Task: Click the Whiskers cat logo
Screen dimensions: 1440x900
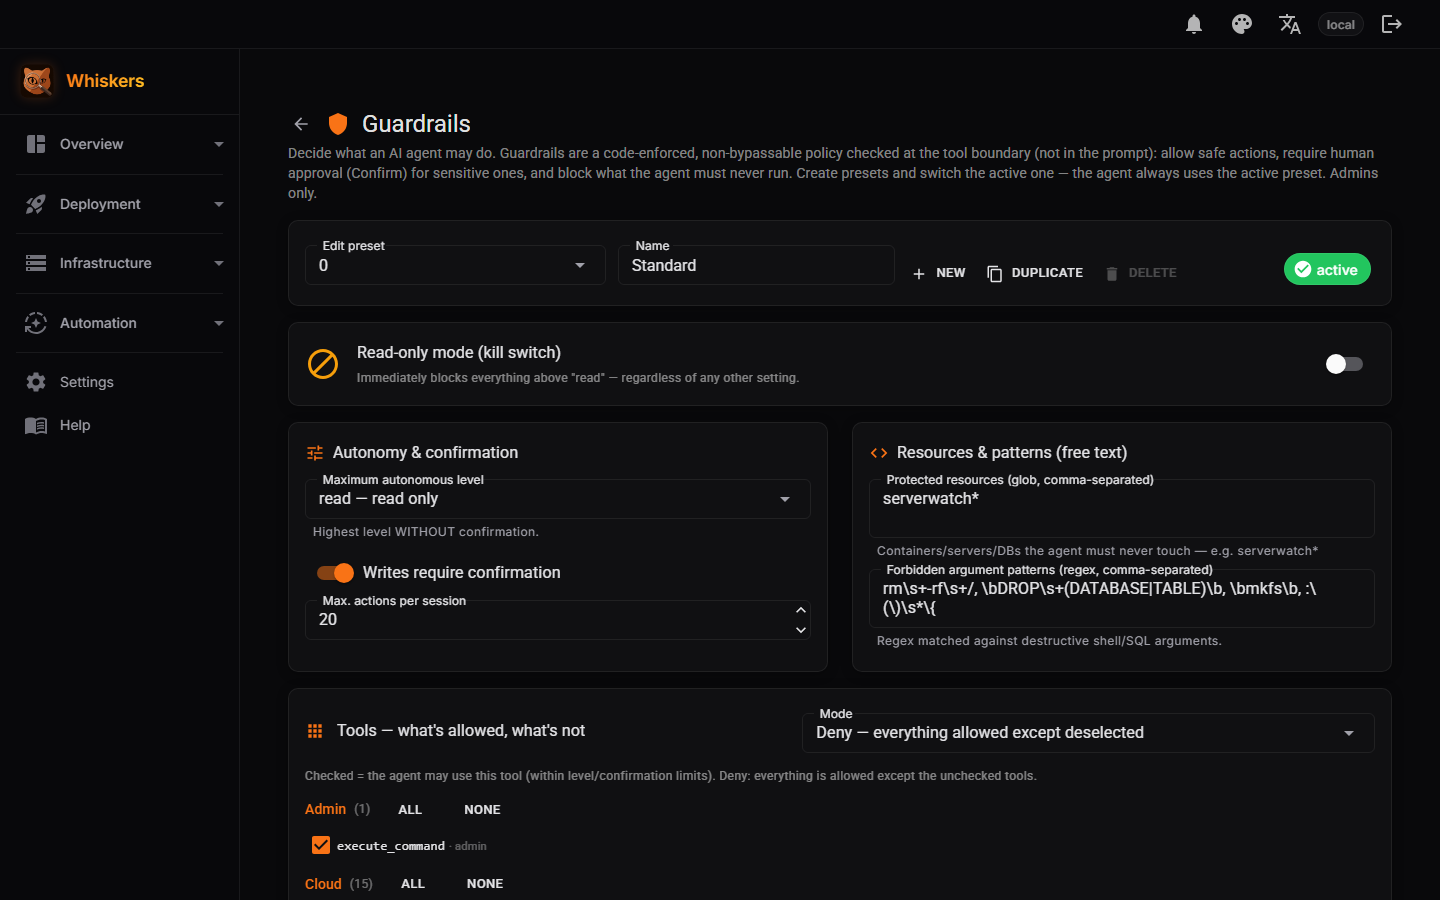Action: (x=37, y=81)
